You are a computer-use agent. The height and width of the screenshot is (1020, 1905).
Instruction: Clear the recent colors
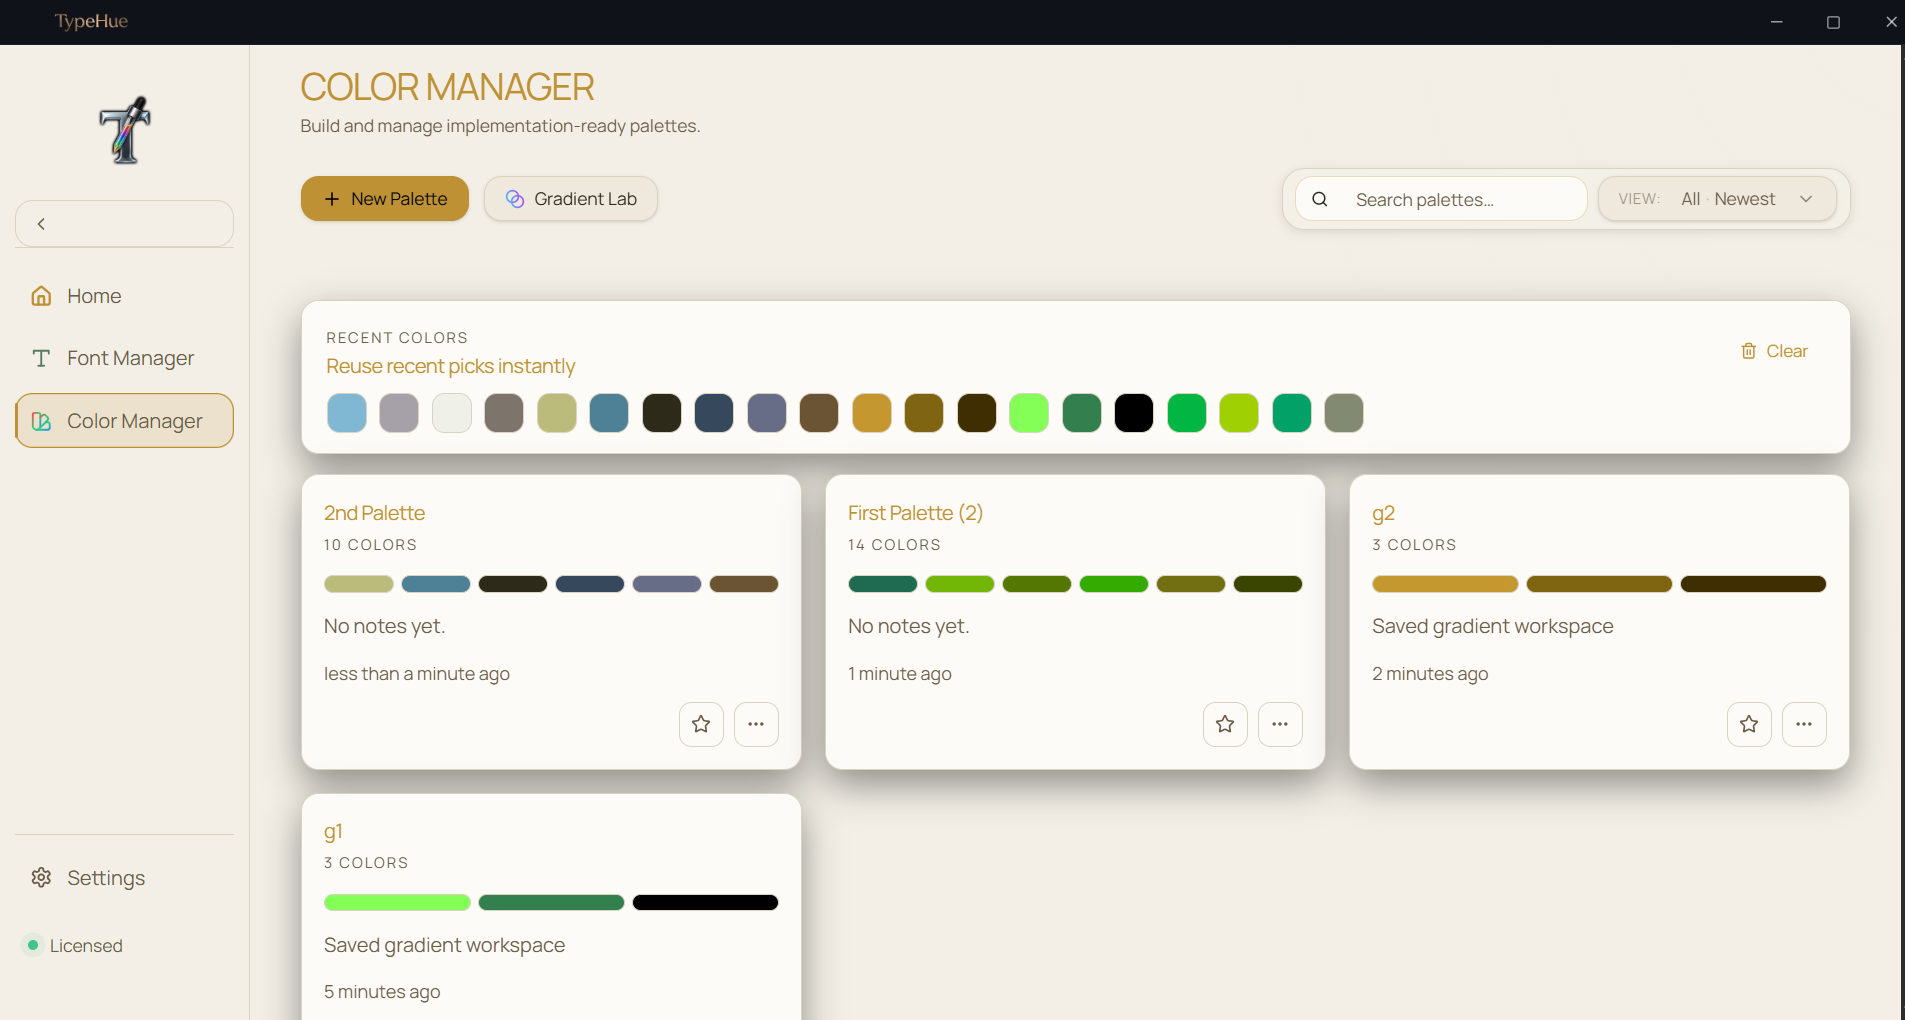tap(1775, 351)
